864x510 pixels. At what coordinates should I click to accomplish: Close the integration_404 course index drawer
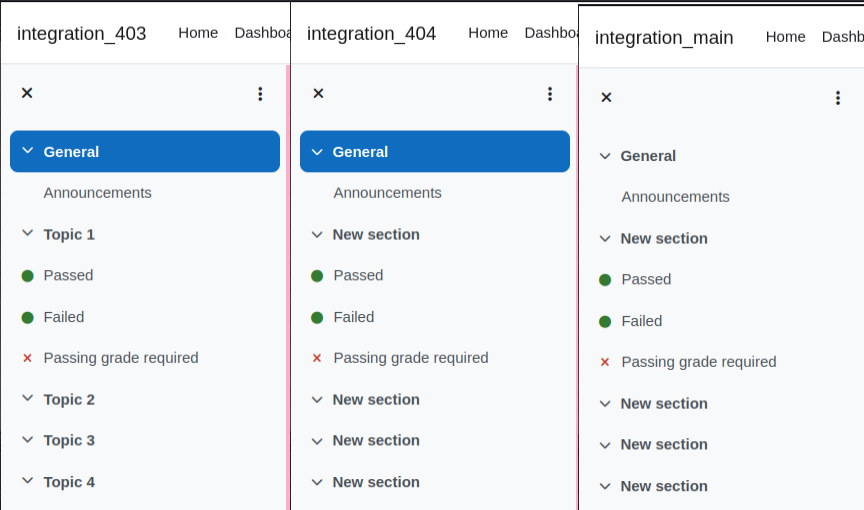tap(318, 94)
